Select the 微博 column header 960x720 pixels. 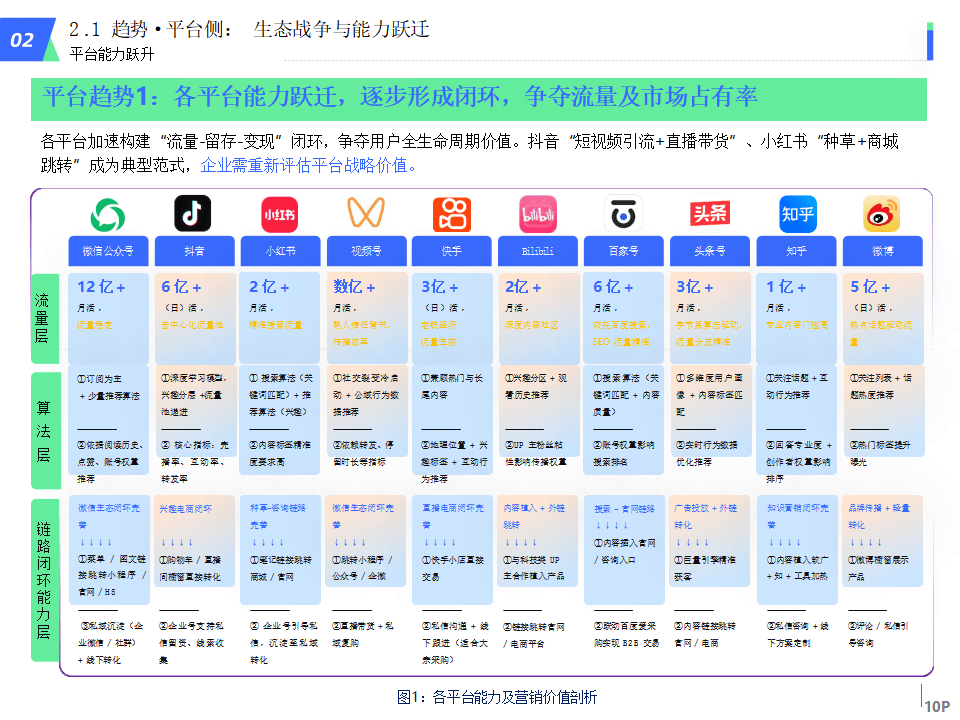[883, 251]
